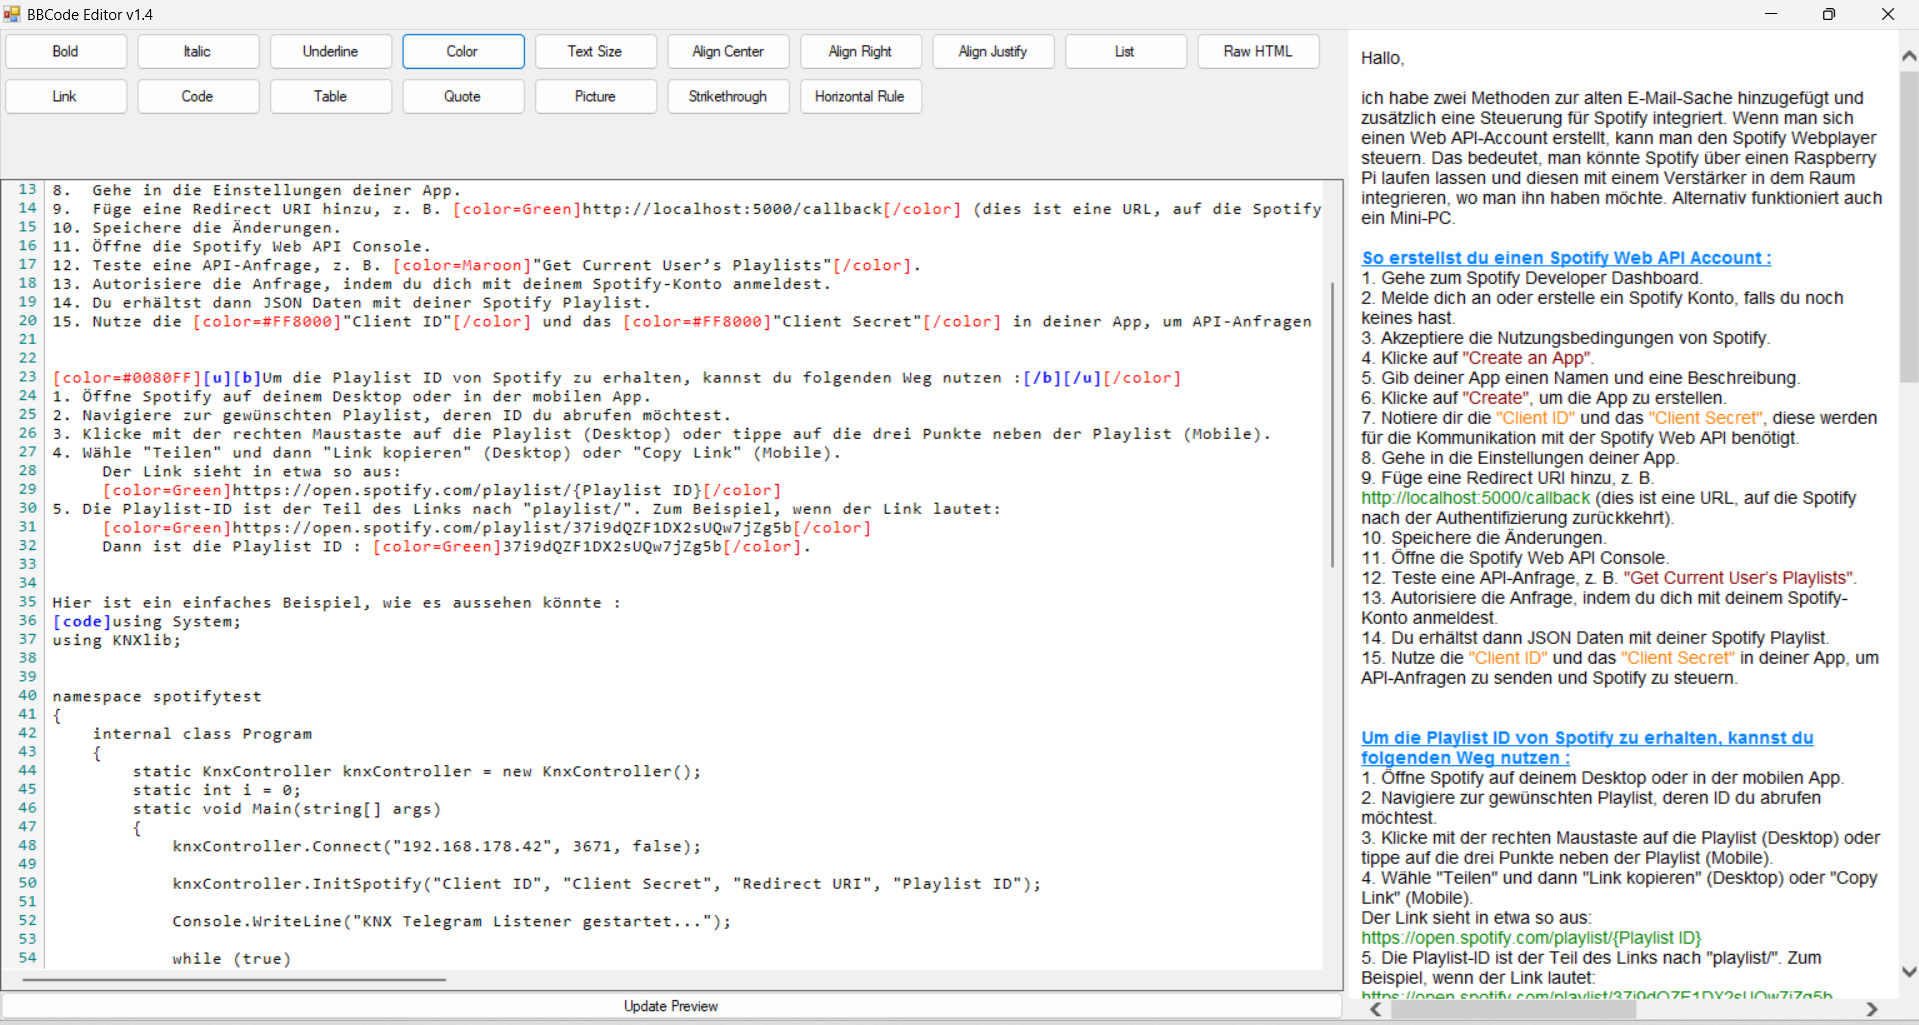Image resolution: width=1919 pixels, height=1025 pixels.
Task: Click the '[color=#0080FF]' tag on line 23
Action: click(127, 378)
